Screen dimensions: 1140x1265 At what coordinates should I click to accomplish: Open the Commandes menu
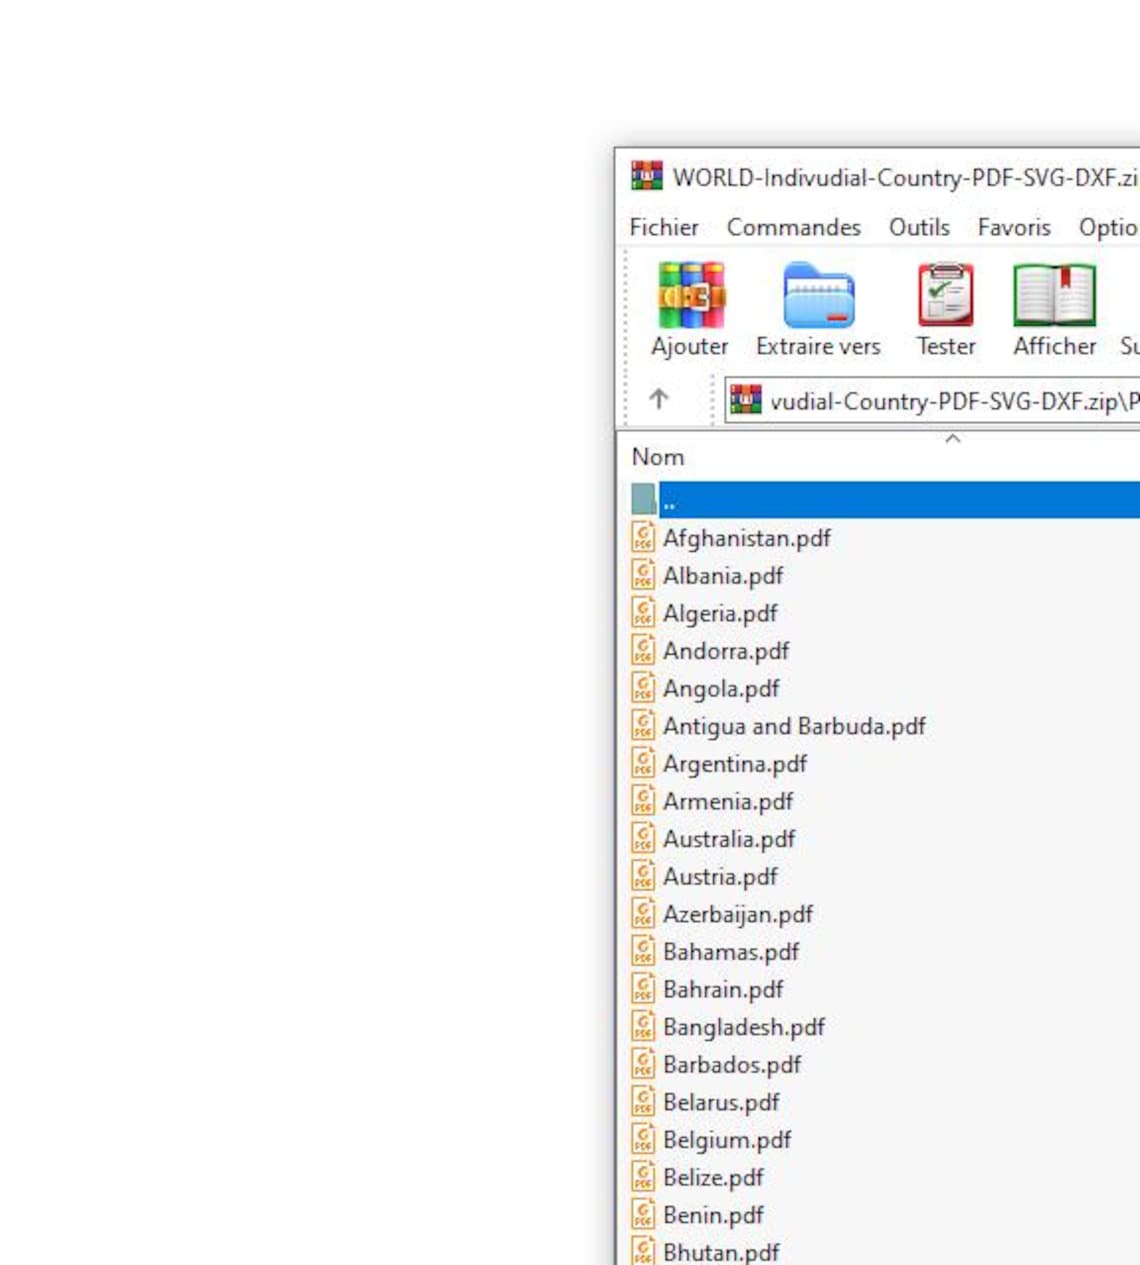coord(793,227)
